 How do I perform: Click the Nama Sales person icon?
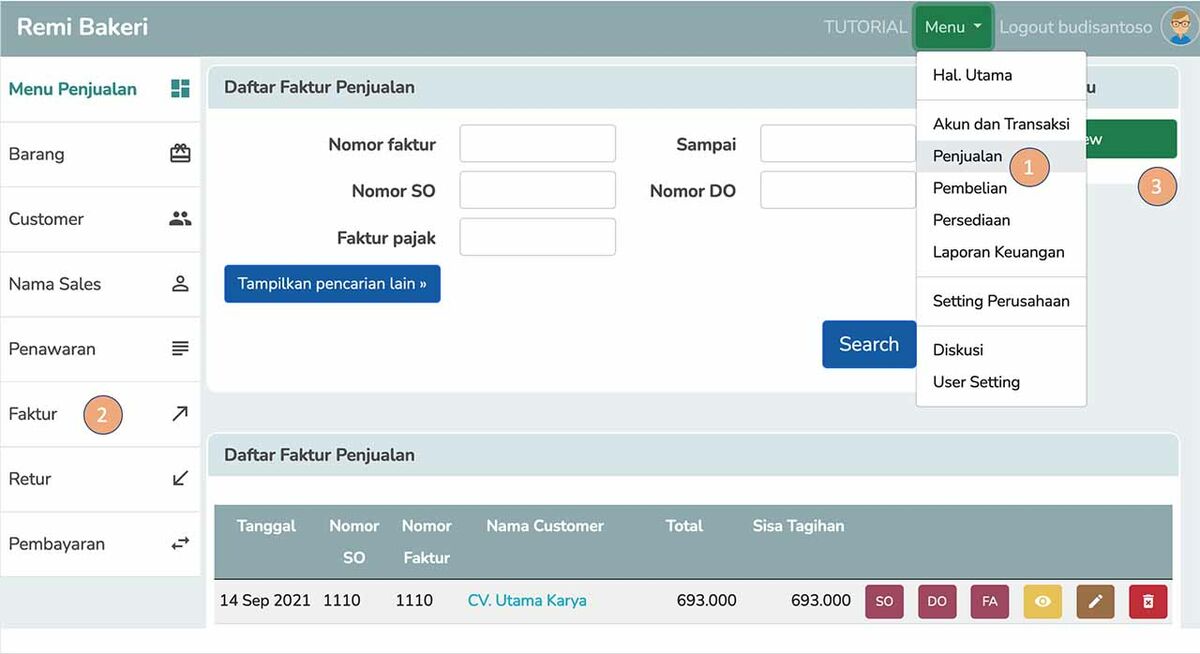click(x=180, y=284)
